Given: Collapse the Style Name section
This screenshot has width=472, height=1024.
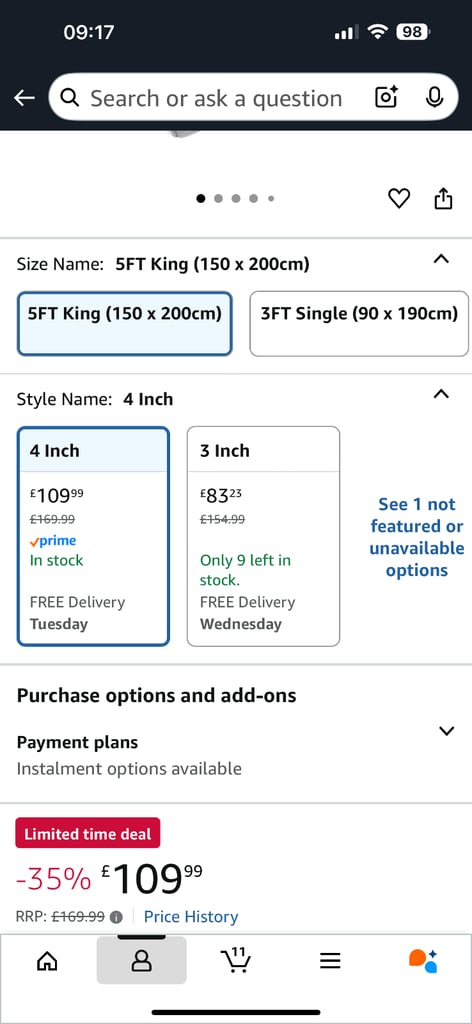Looking at the screenshot, I should (441, 394).
